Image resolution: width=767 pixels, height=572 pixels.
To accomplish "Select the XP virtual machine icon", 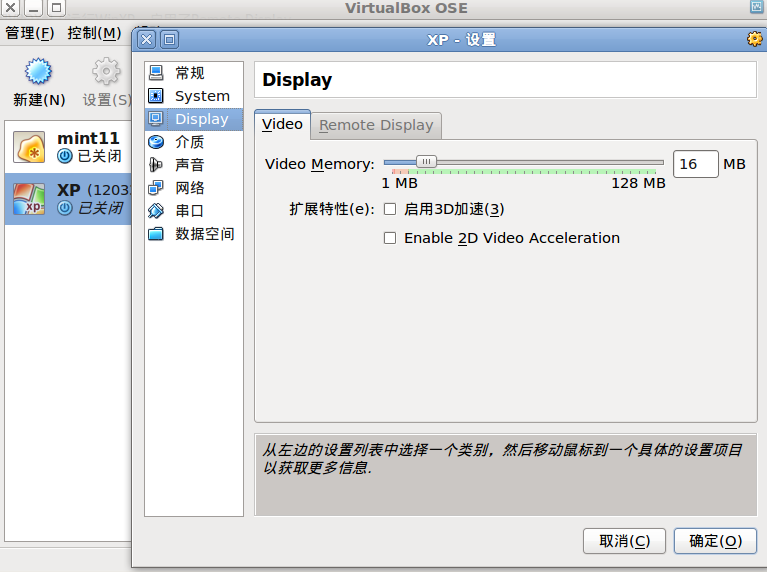I will [29, 199].
